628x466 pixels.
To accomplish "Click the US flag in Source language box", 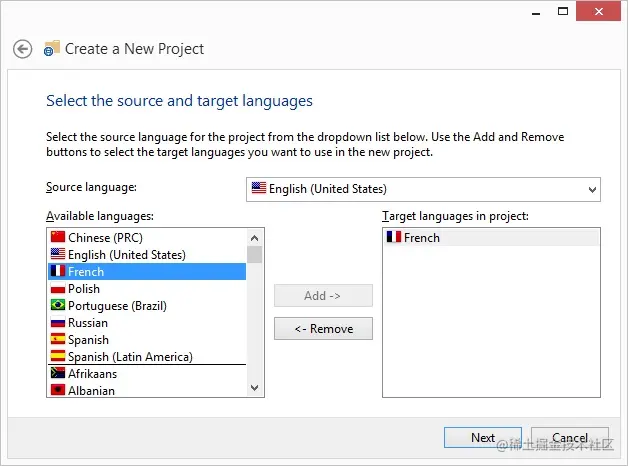I will click(x=259, y=188).
